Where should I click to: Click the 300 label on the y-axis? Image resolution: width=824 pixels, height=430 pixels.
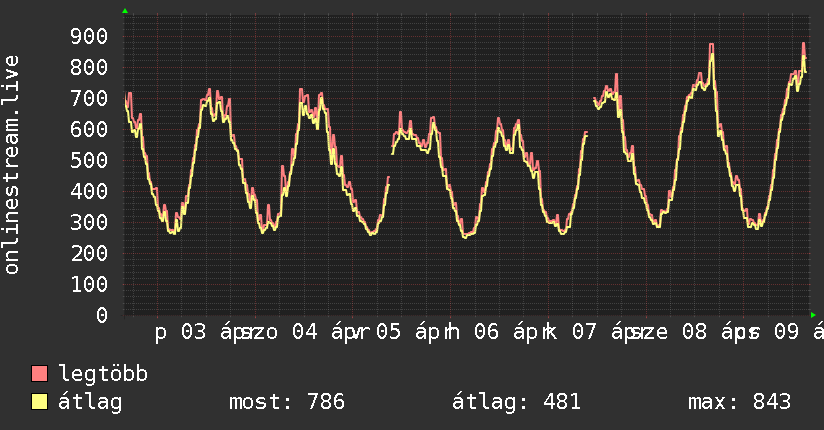tap(90, 222)
